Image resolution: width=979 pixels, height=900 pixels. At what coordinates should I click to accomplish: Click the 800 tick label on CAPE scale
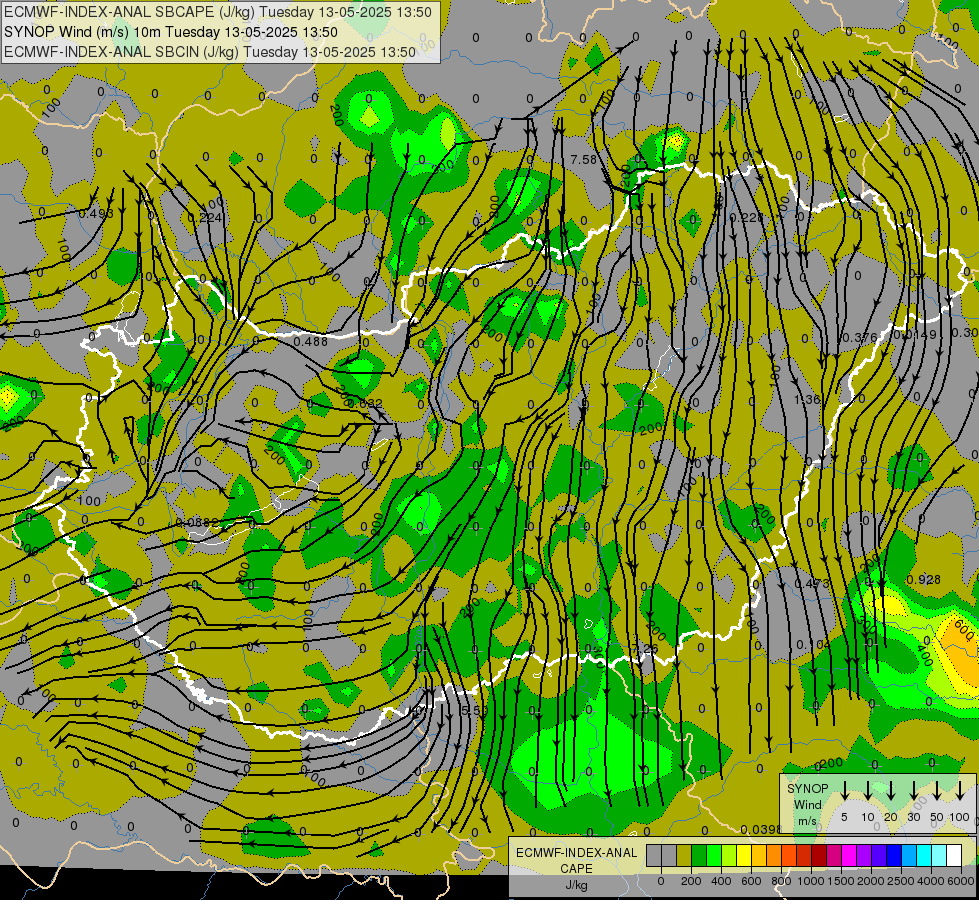[781, 881]
